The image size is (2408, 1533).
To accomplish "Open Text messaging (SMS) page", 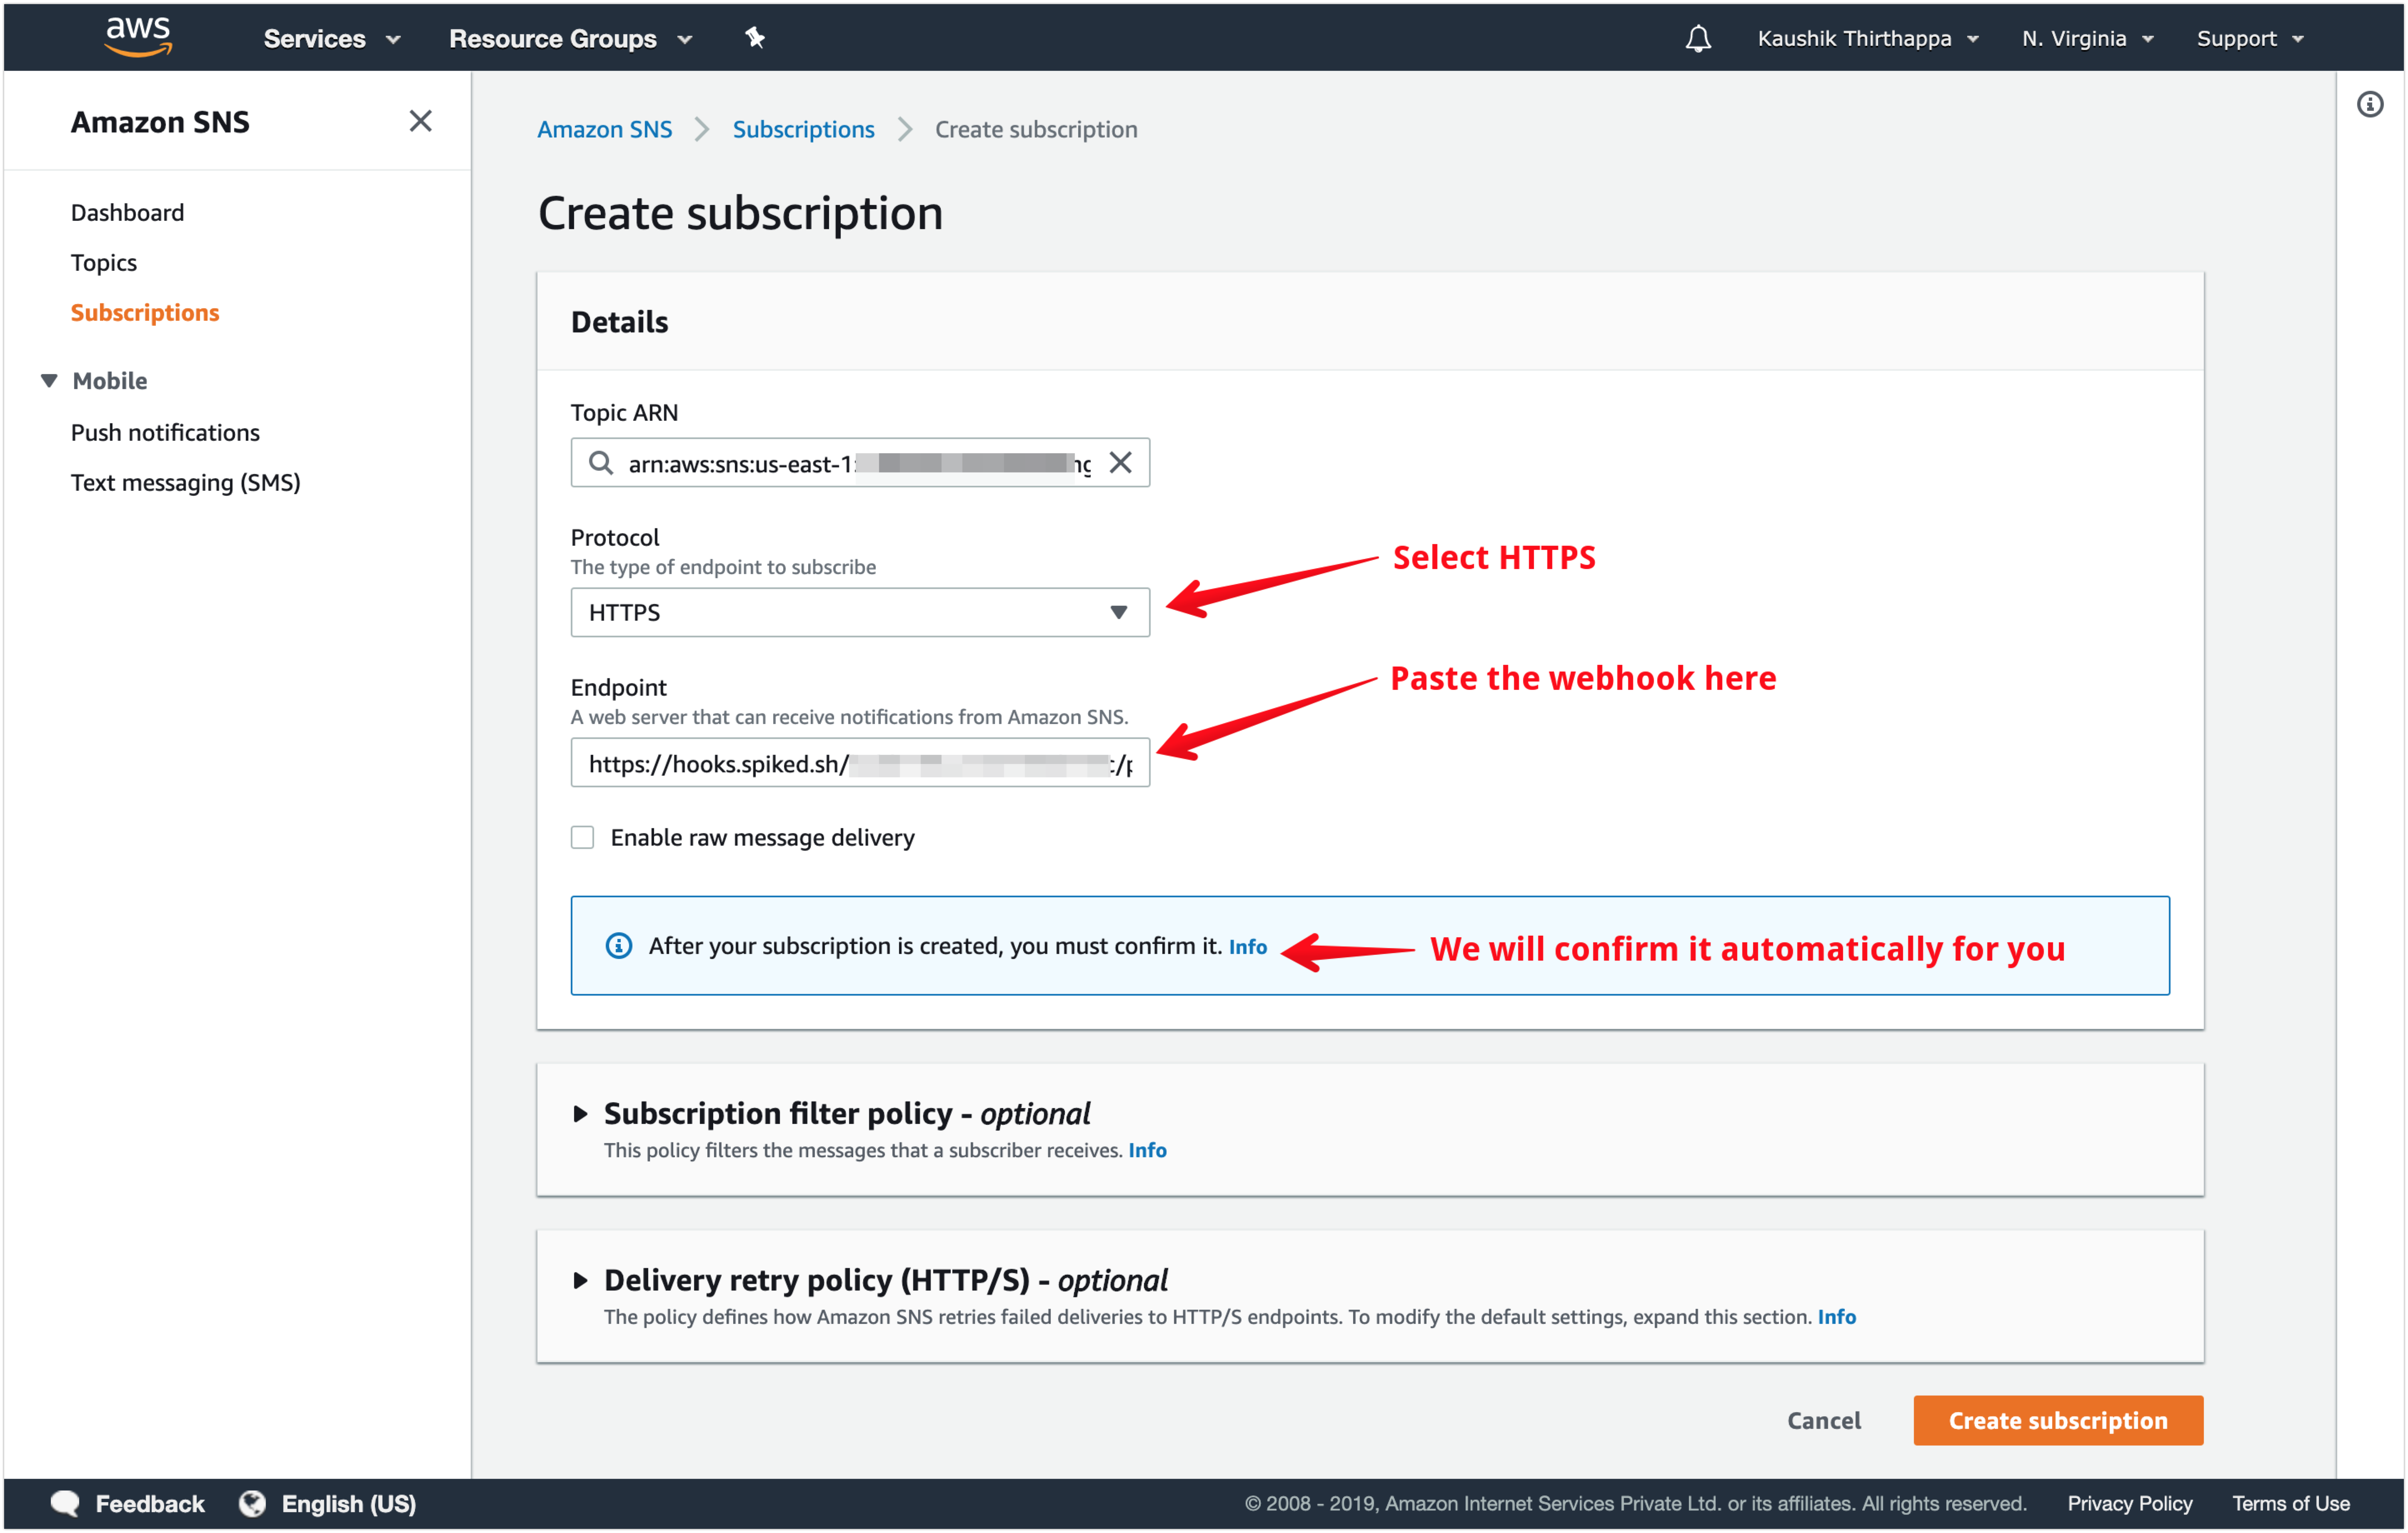I will pos(185,482).
